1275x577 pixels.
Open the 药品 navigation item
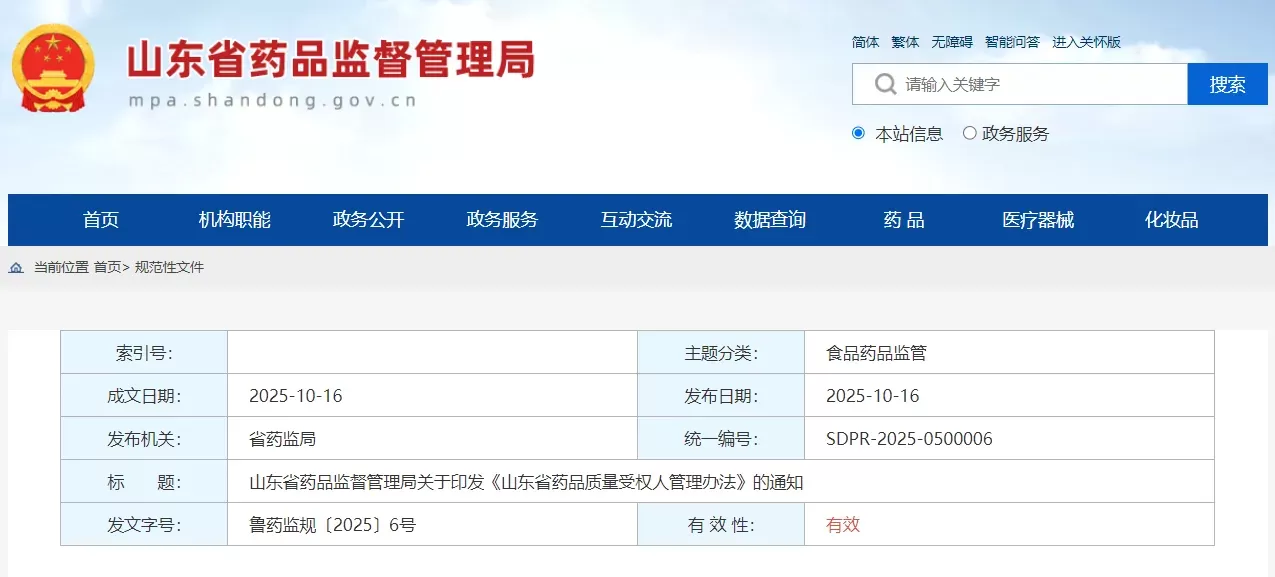coord(904,220)
